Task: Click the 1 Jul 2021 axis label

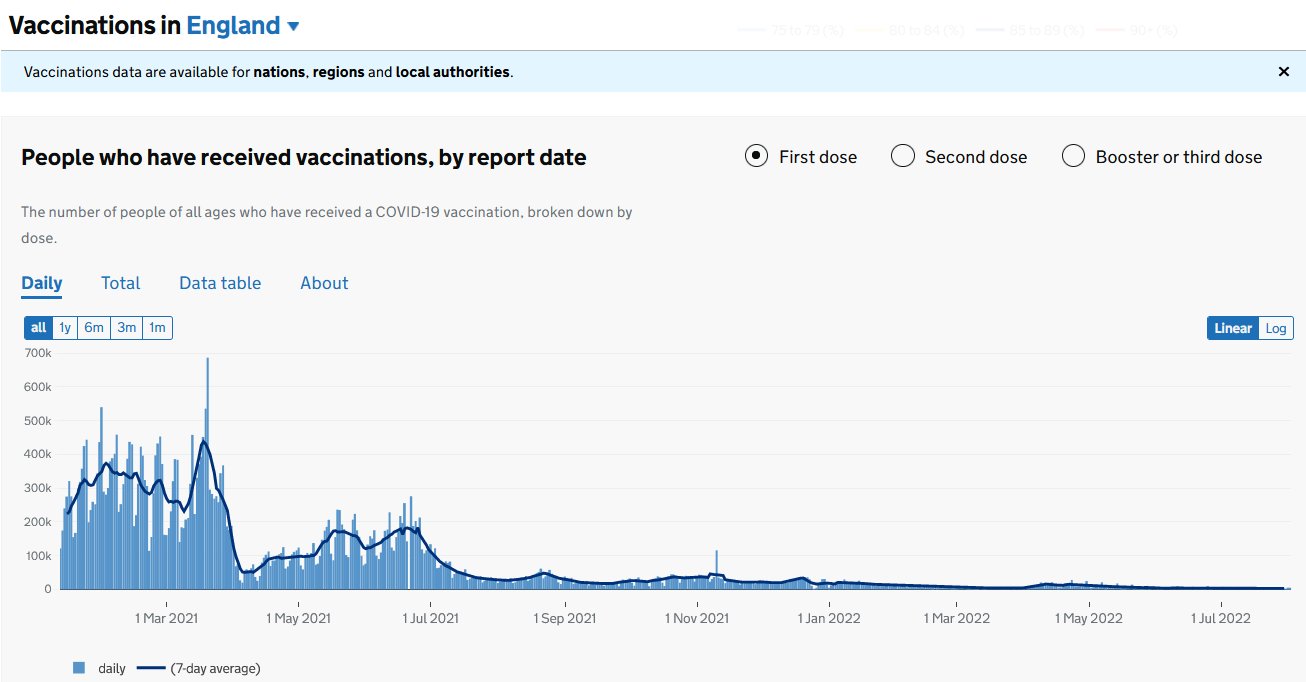Action: 430,618
